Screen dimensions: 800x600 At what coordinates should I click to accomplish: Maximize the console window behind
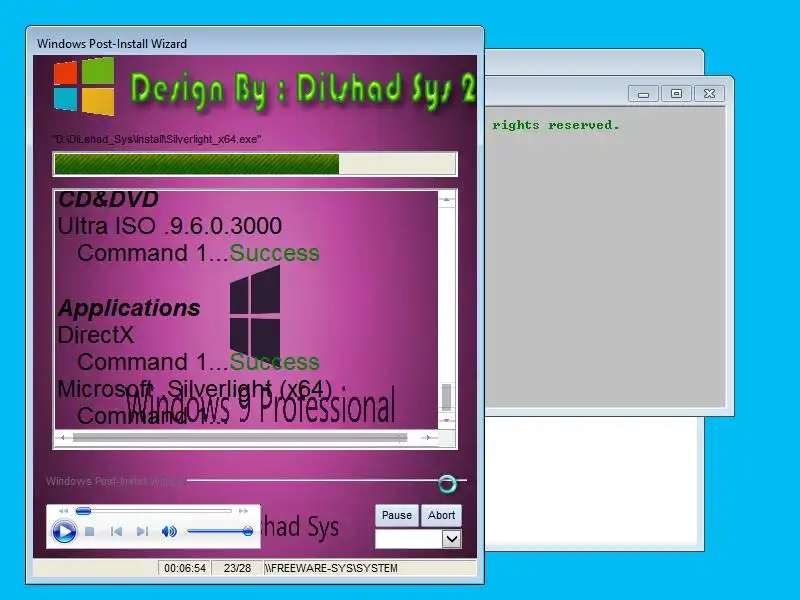point(676,94)
